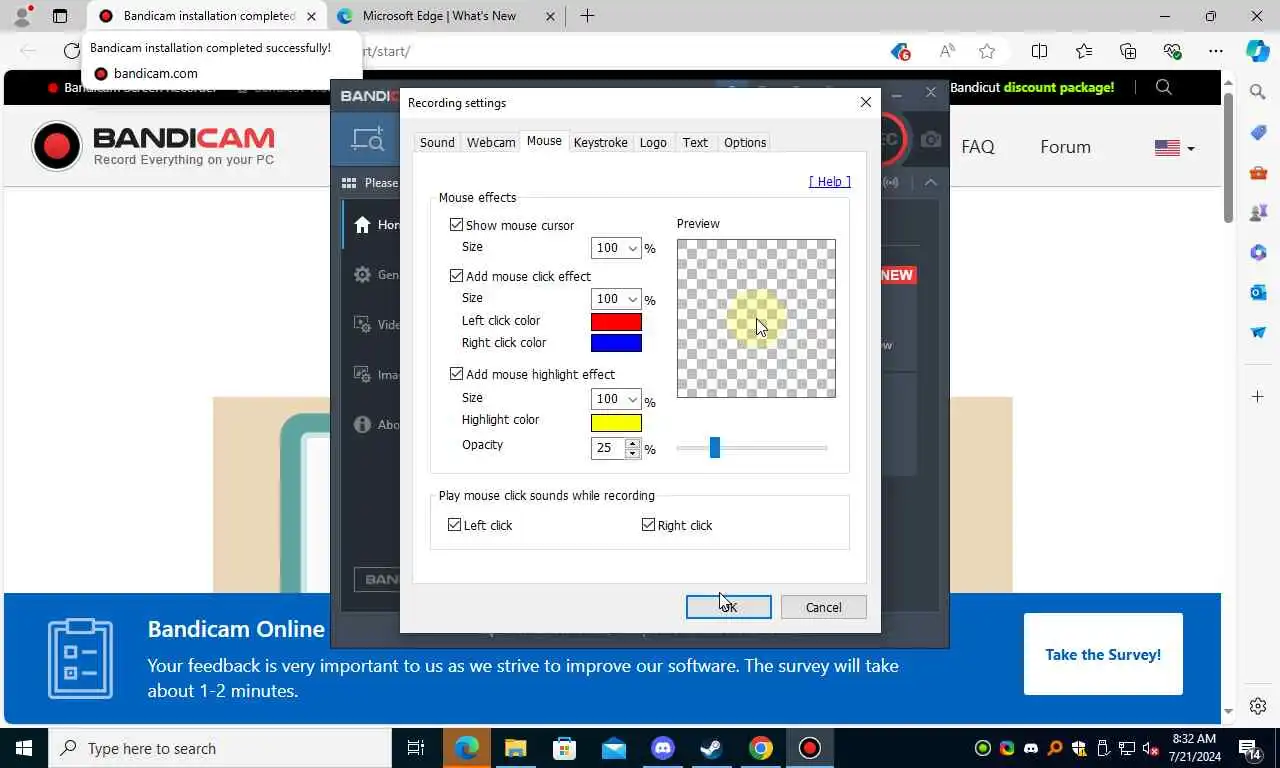Click the General gear icon in Bandicam sidebar
Screen dimensions: 1280x768
362,274
